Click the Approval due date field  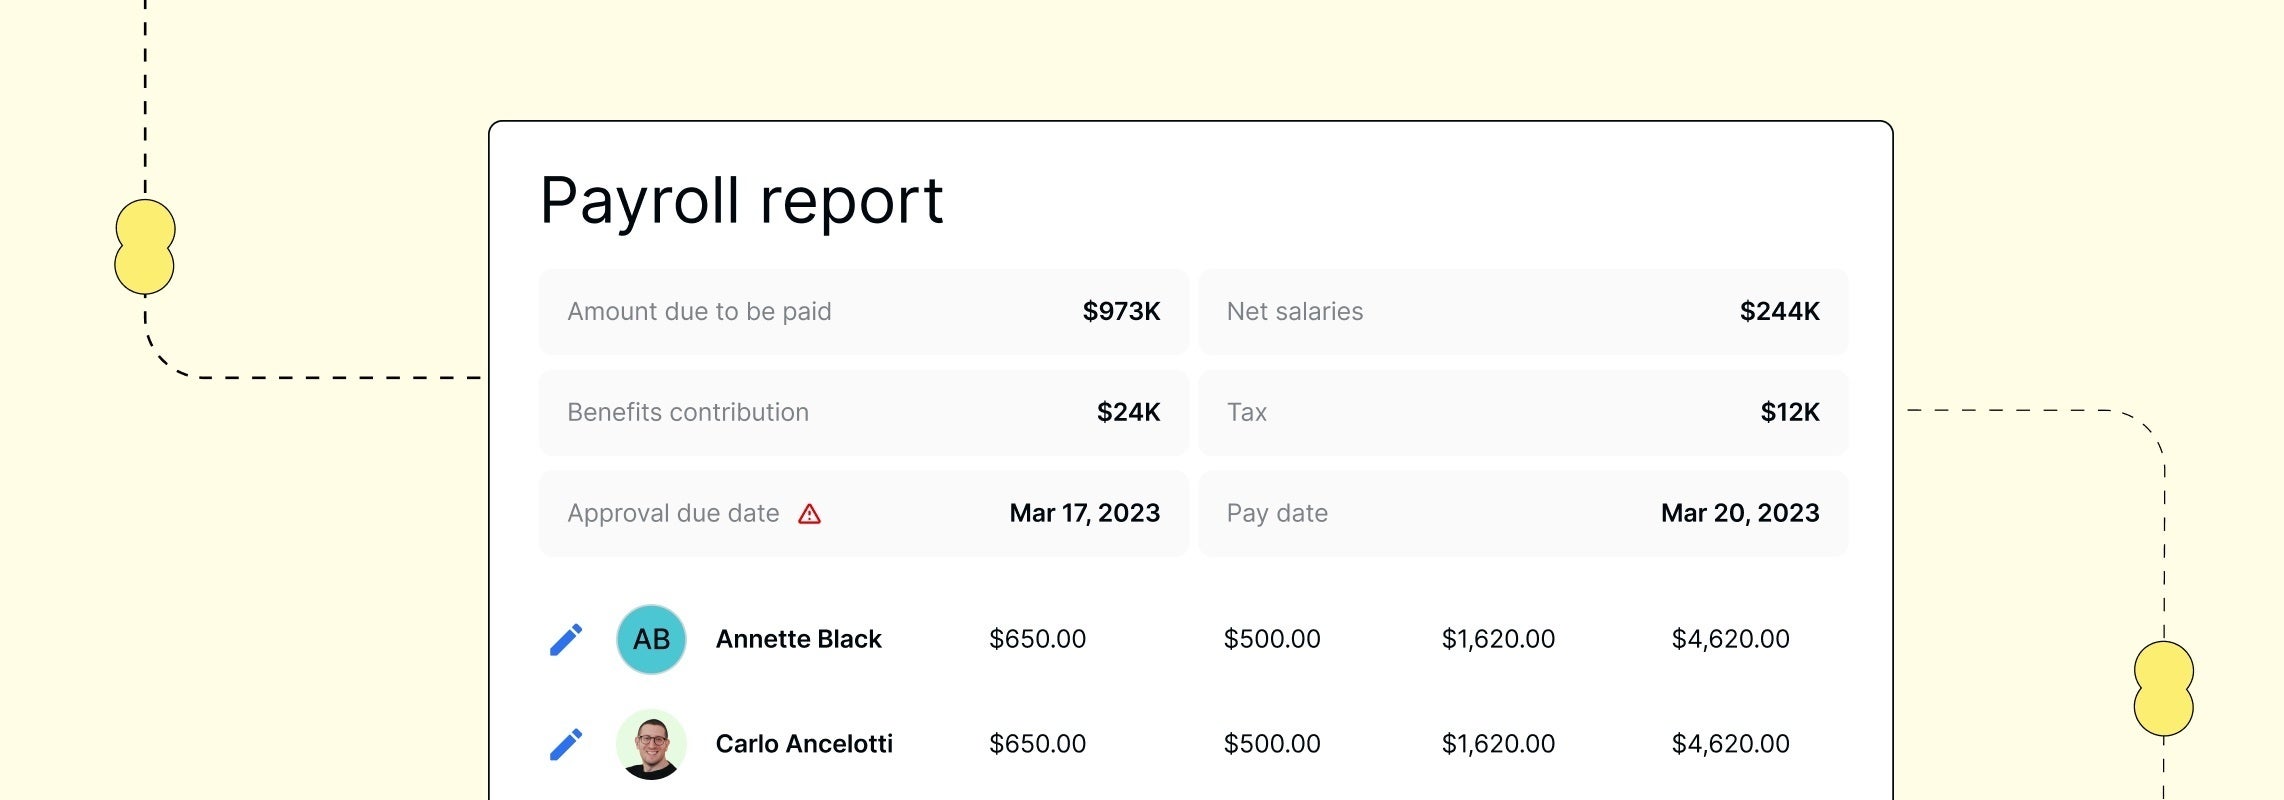[x=863, y=514]
